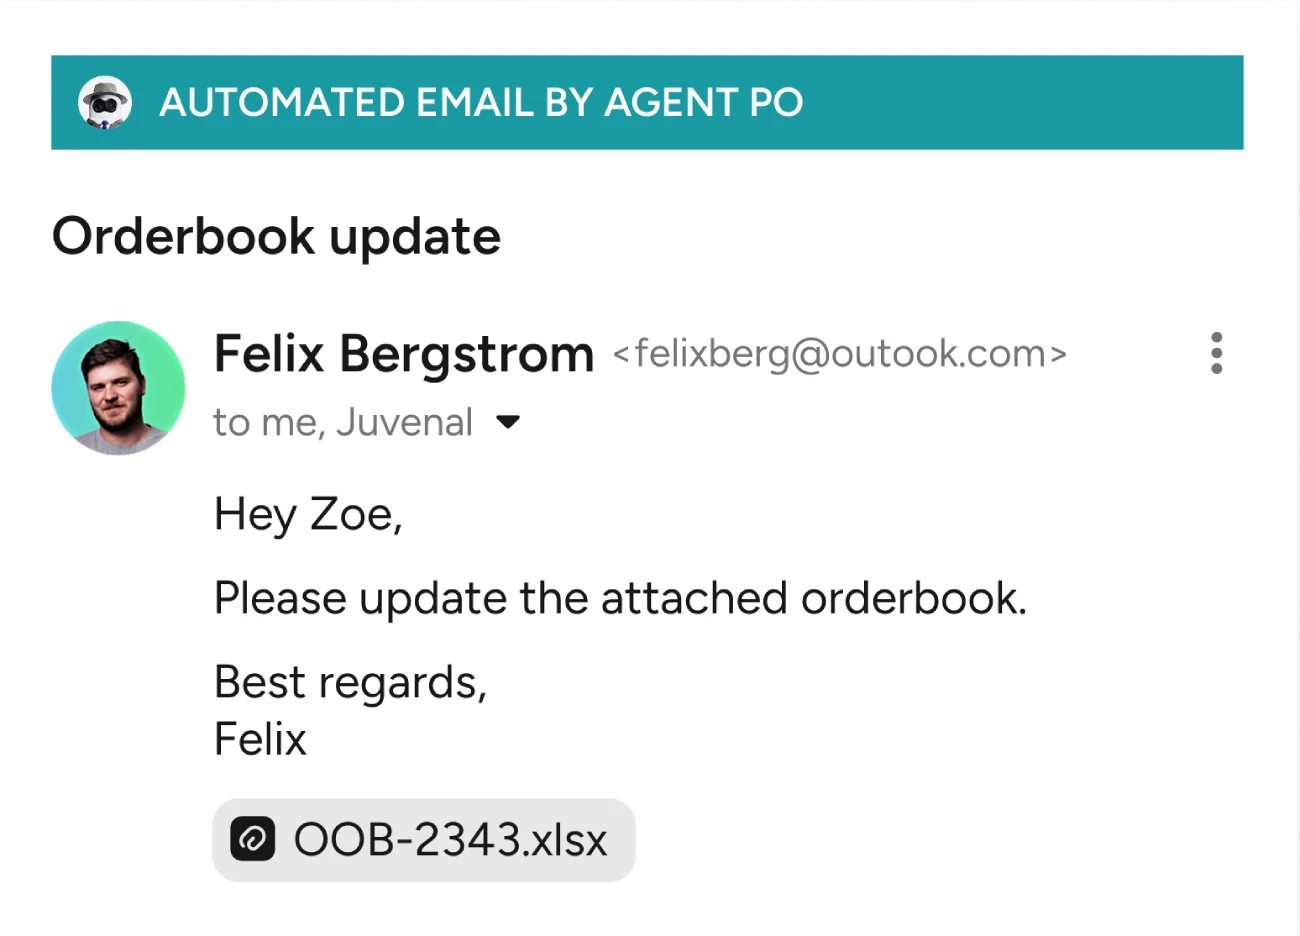Click the "Best regards," closing line
This screenshot has height=936, width=1300.
[350, 683]
